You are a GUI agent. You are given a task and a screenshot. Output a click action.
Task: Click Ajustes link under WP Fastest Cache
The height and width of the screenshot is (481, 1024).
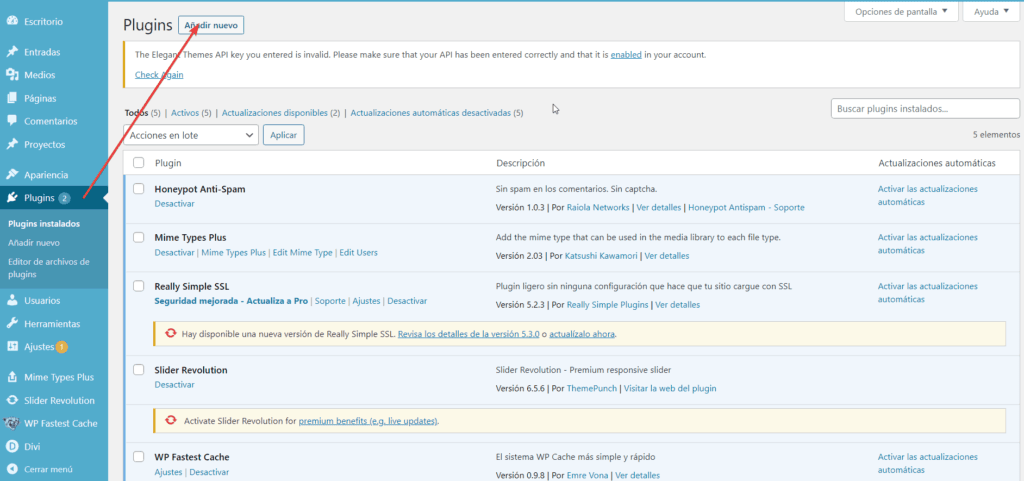tap(168, 472)
